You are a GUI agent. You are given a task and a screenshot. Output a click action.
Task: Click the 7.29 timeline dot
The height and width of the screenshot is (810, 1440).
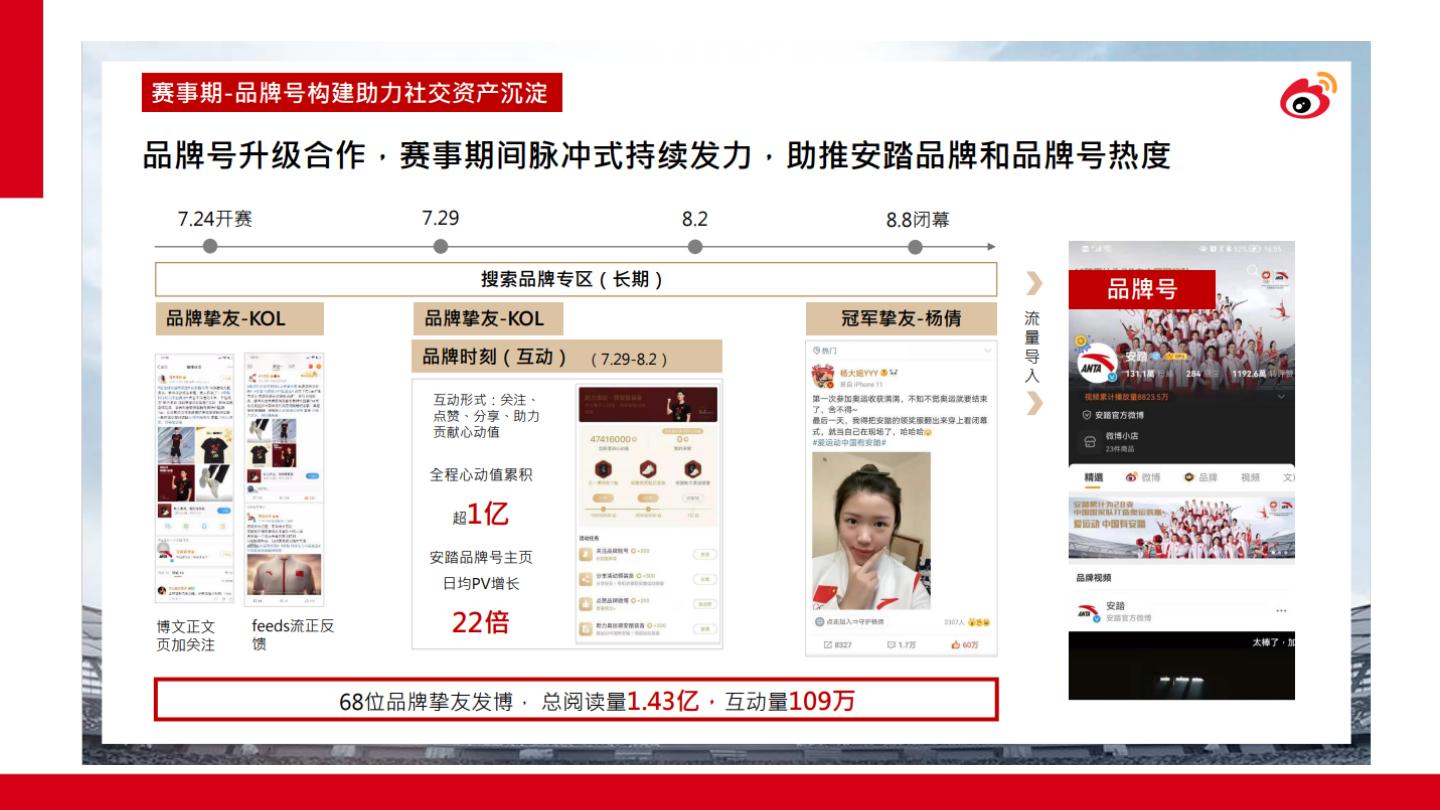pyautogui.click(x=440, y=247)
